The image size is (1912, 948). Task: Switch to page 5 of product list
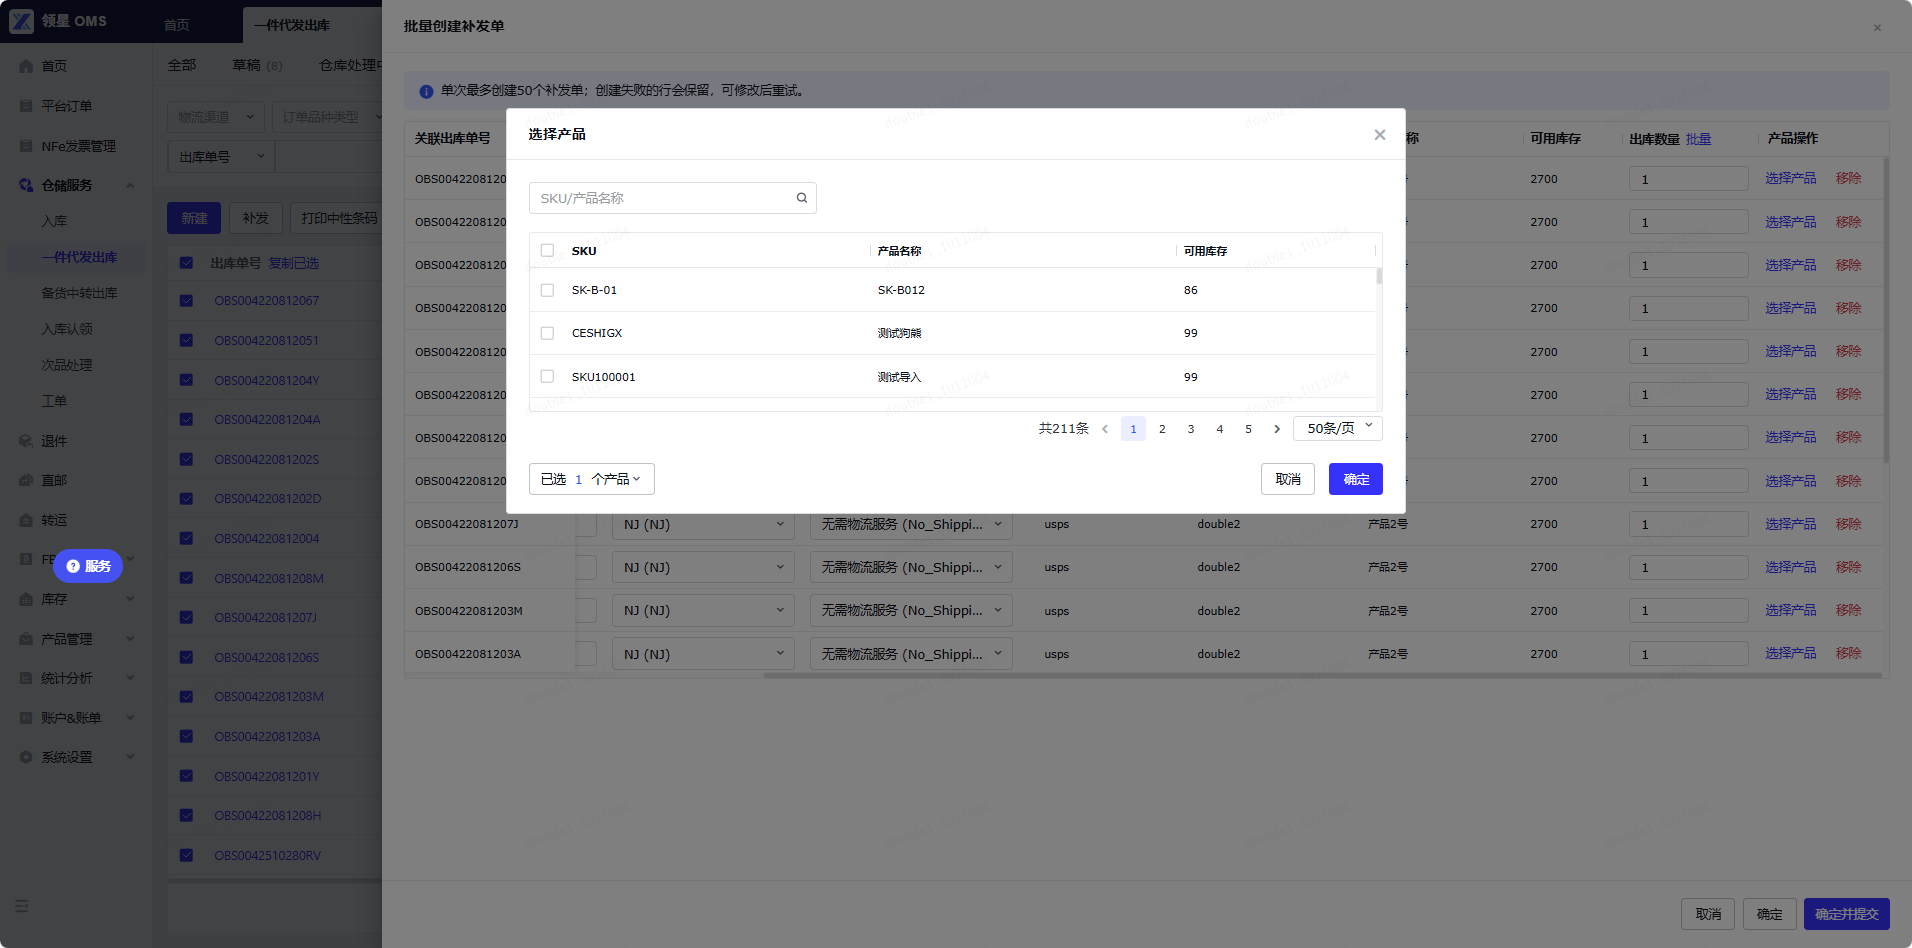[1248, 429]
